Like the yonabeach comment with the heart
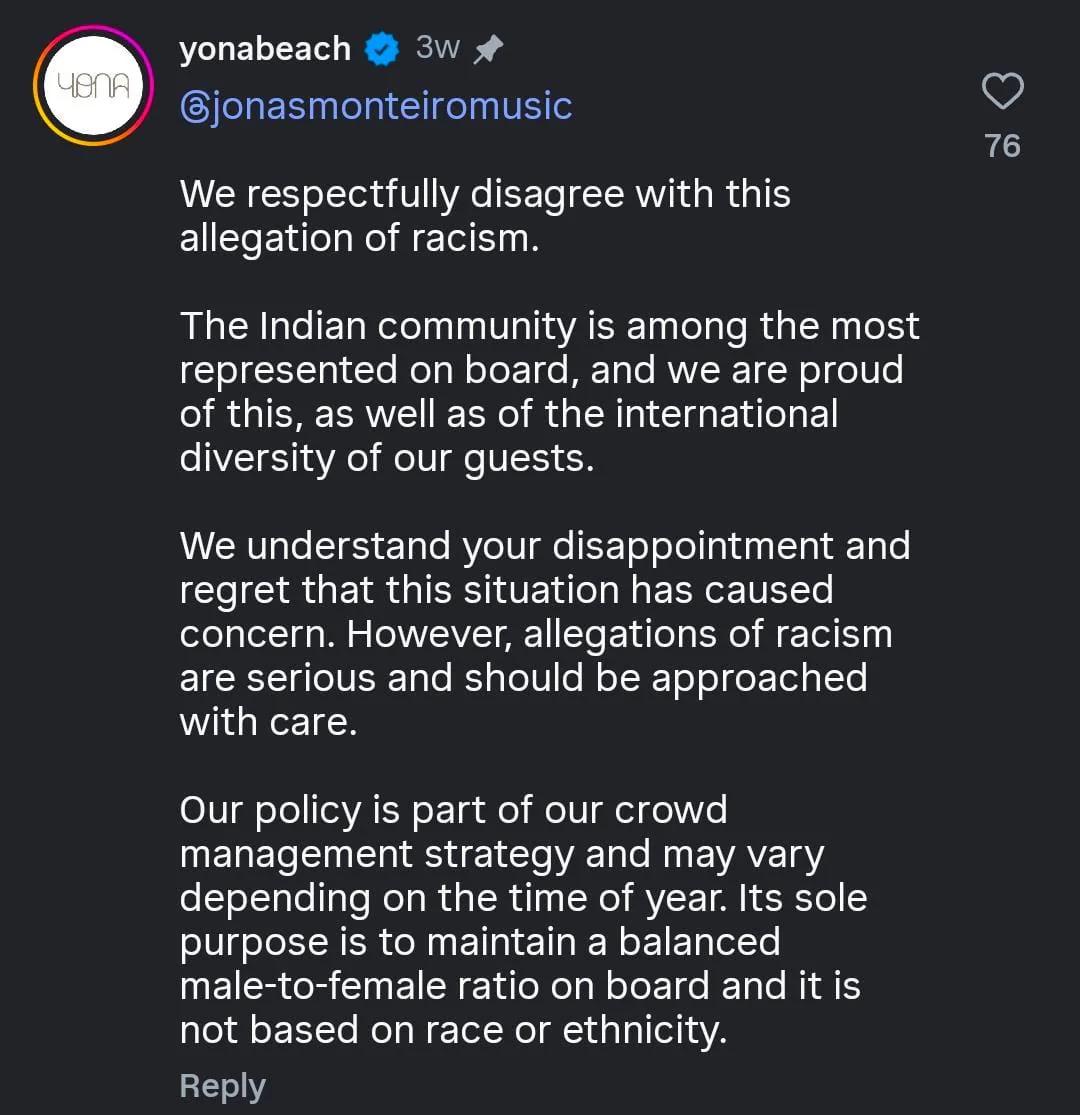The width and height of the screenshot is (1080, 1115). (x=1002, y=92)
